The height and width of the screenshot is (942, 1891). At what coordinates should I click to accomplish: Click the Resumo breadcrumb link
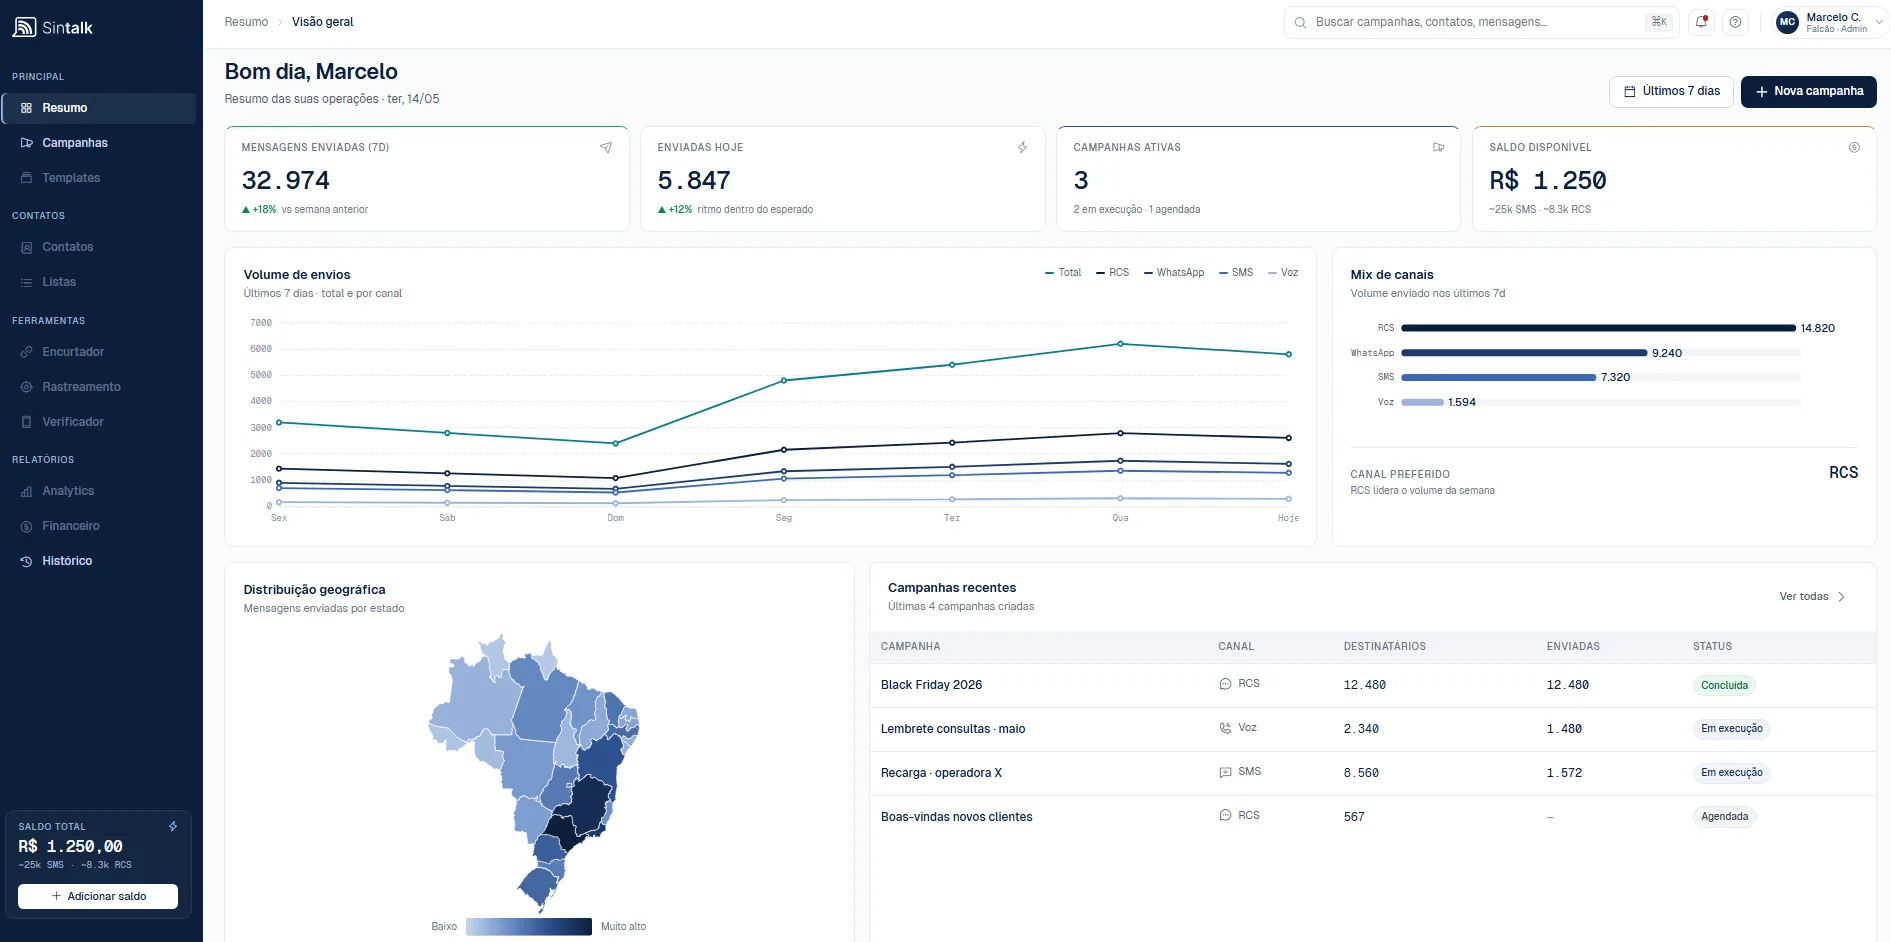coord(246,22)
